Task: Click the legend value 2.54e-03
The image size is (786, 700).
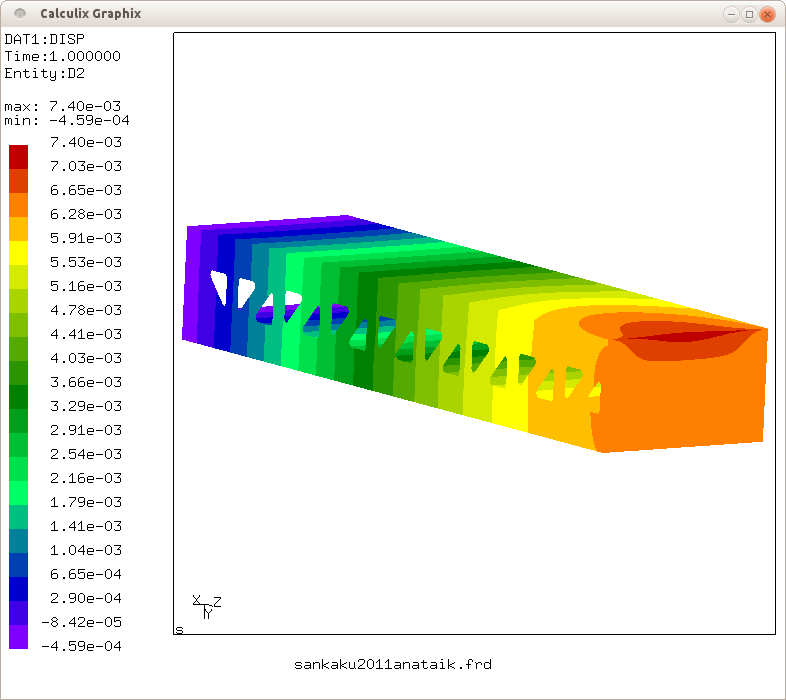Action: 86,454
